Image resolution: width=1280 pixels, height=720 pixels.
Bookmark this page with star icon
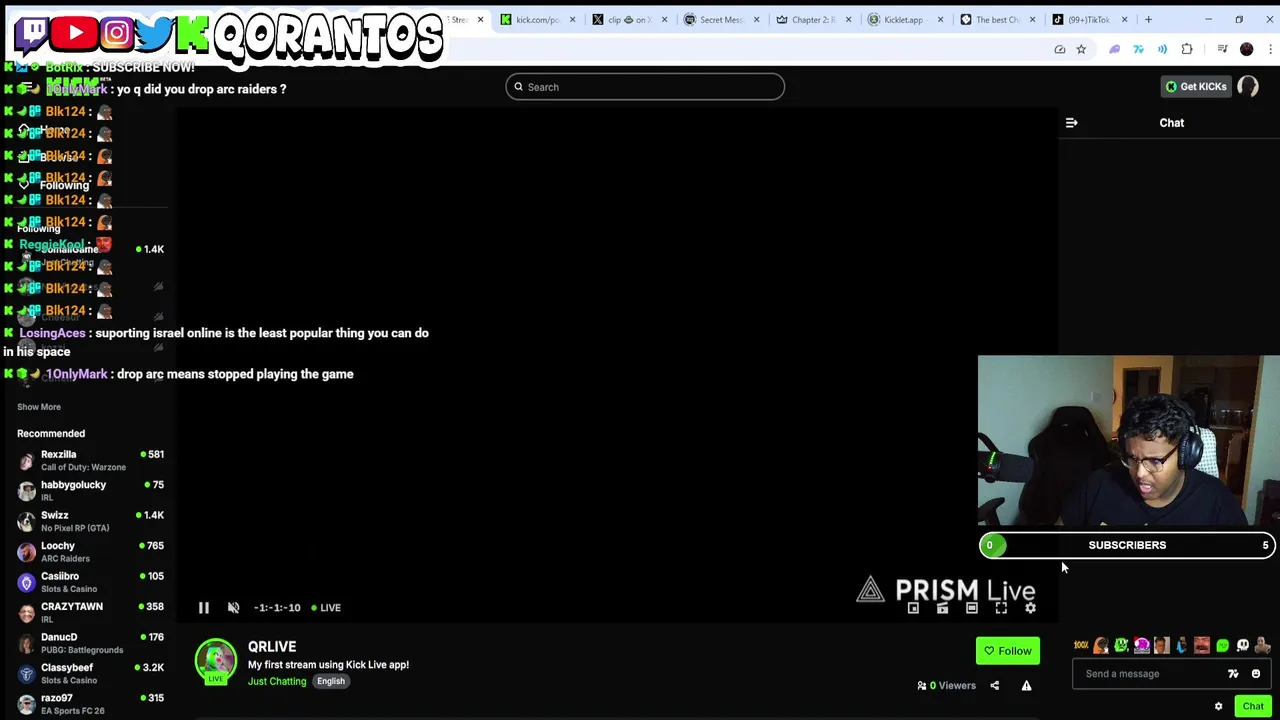(1081, 49)
